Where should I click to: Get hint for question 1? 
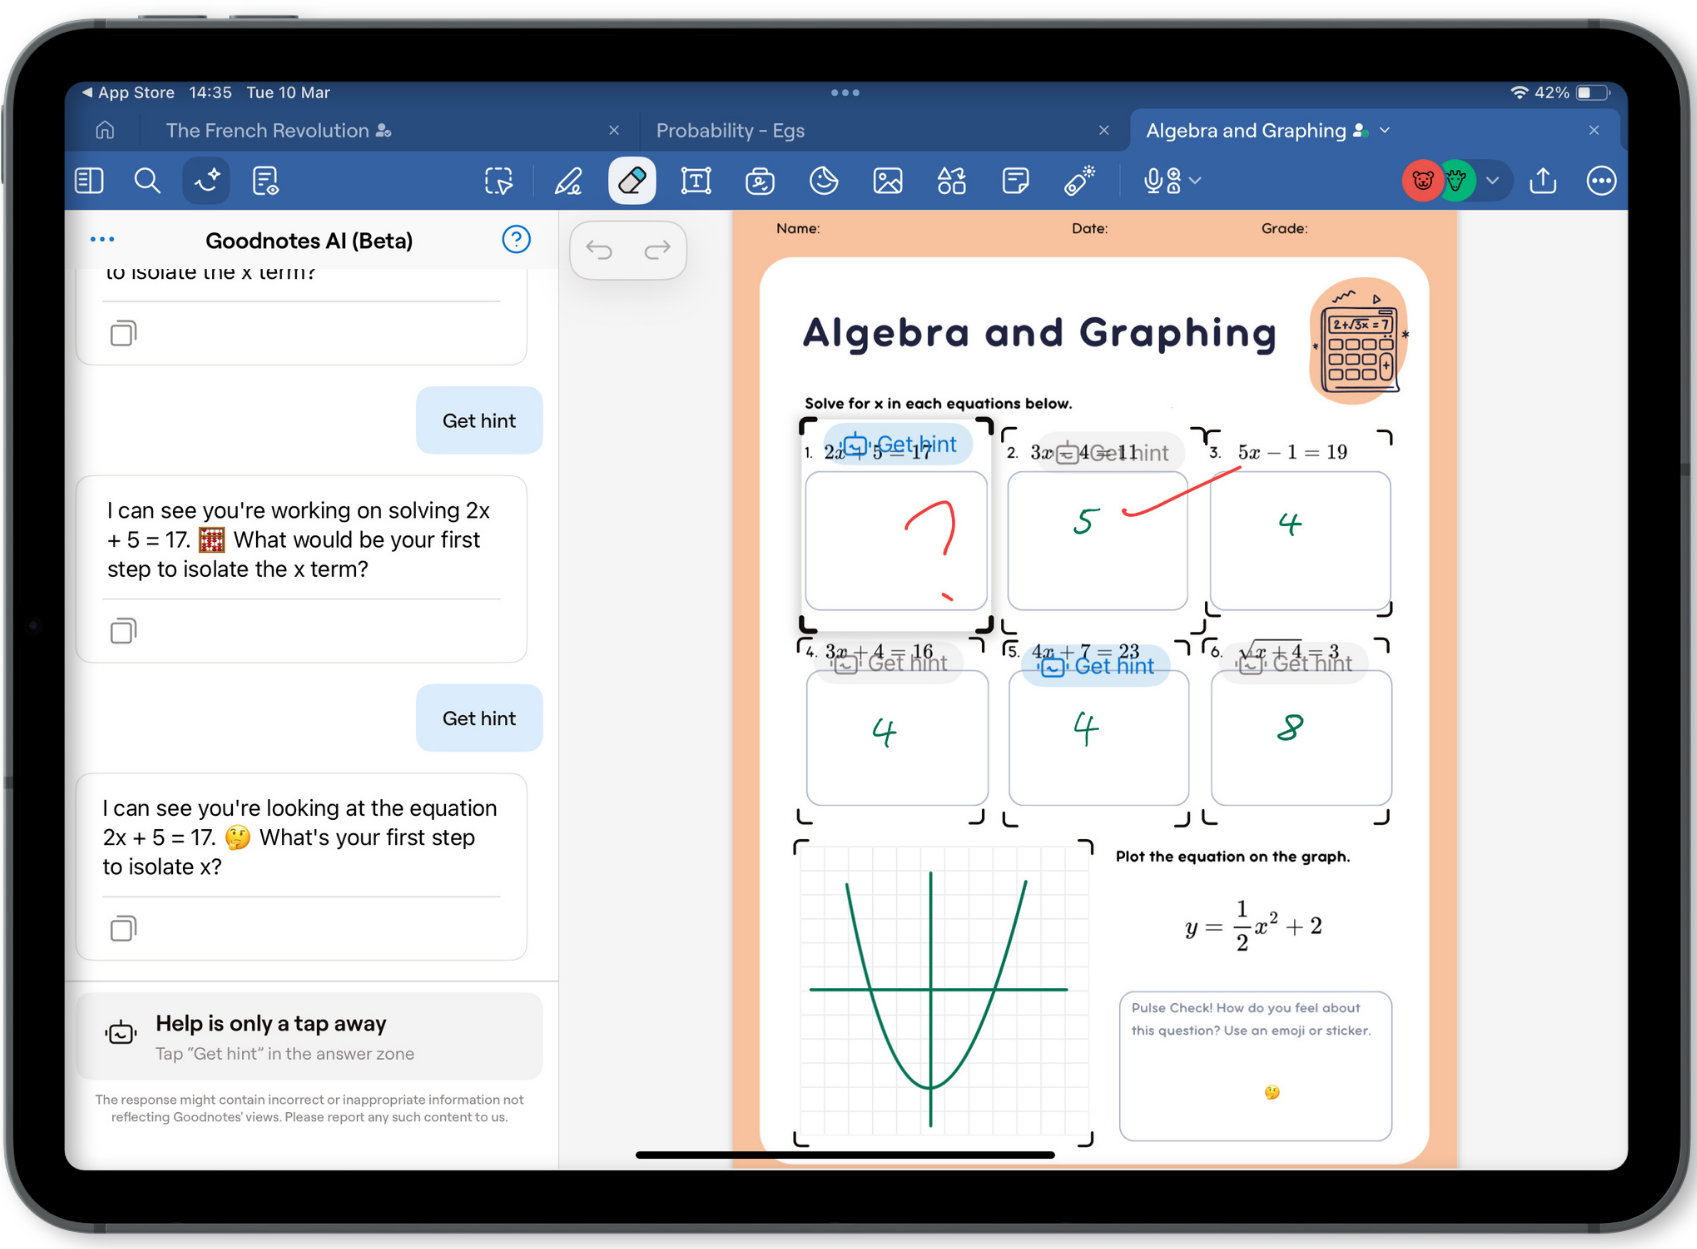pyautogui.click(x=898, y=445)
